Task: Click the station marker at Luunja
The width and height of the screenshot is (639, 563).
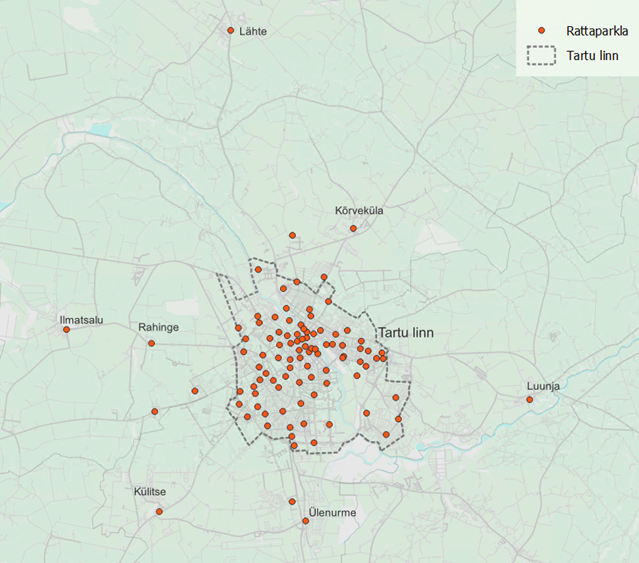Action: tap(529, 400)
